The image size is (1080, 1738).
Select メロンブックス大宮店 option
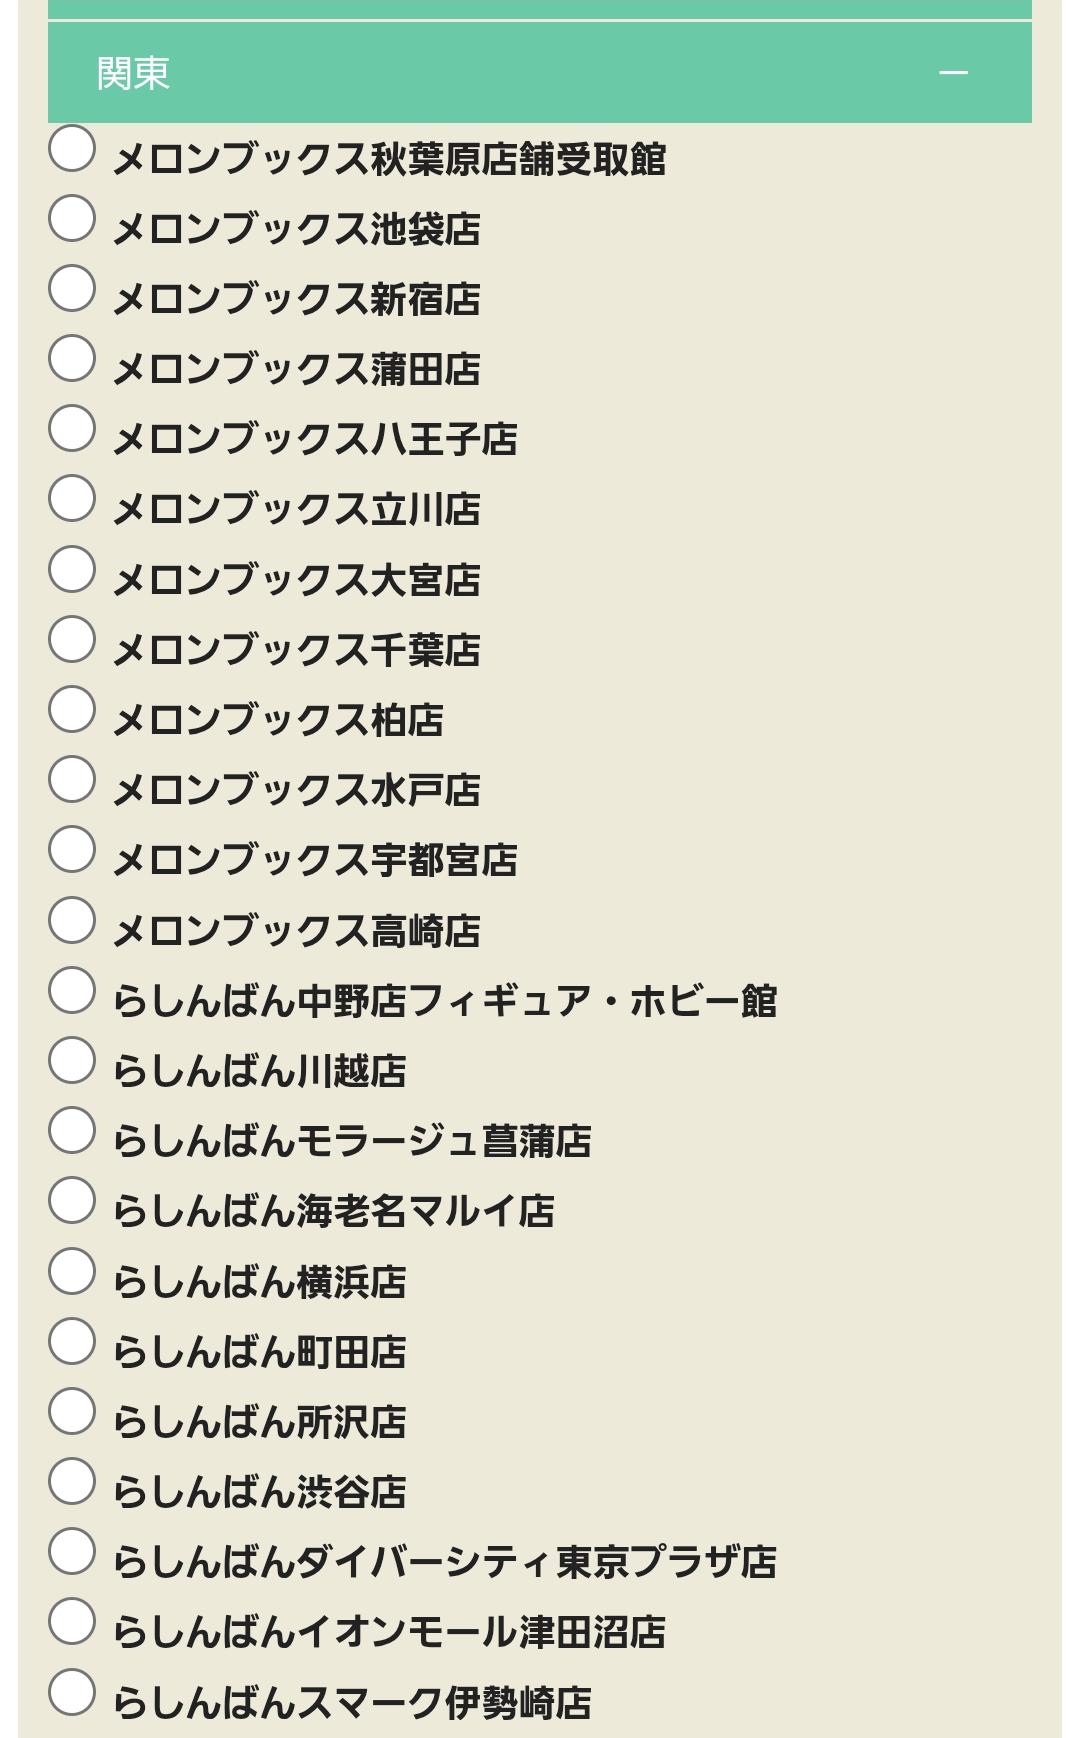72,569
